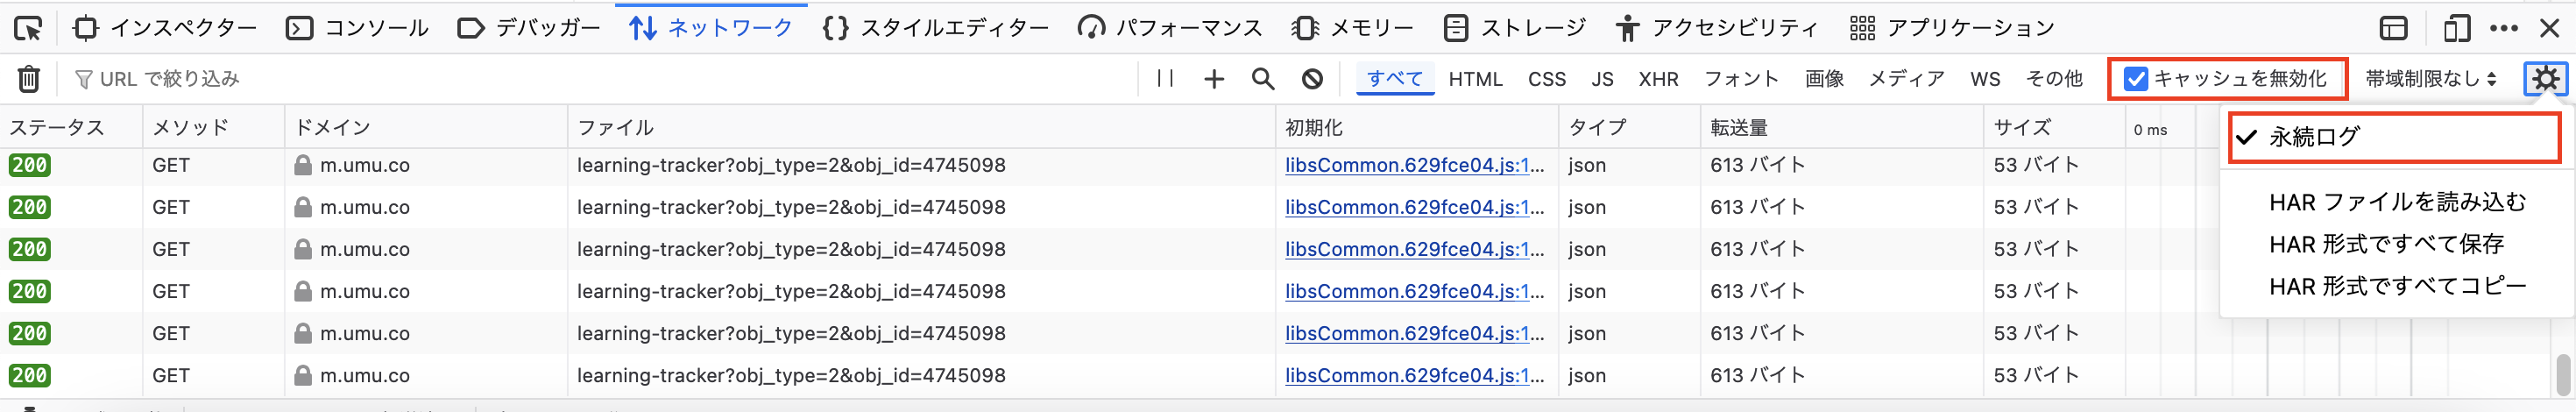Viewport: 2576px width, 412px height.
Task: Clear network log with trash icon
Action: 29,78
